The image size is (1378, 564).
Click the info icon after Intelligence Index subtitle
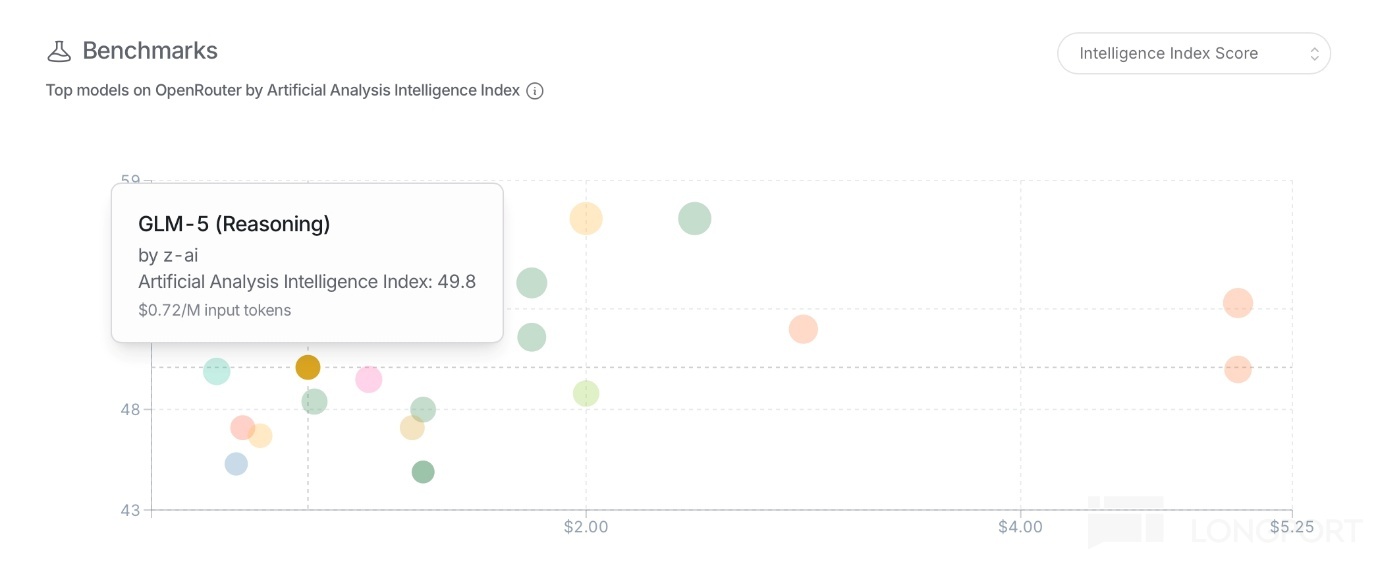pyautogui.click(x=535, y=91)
